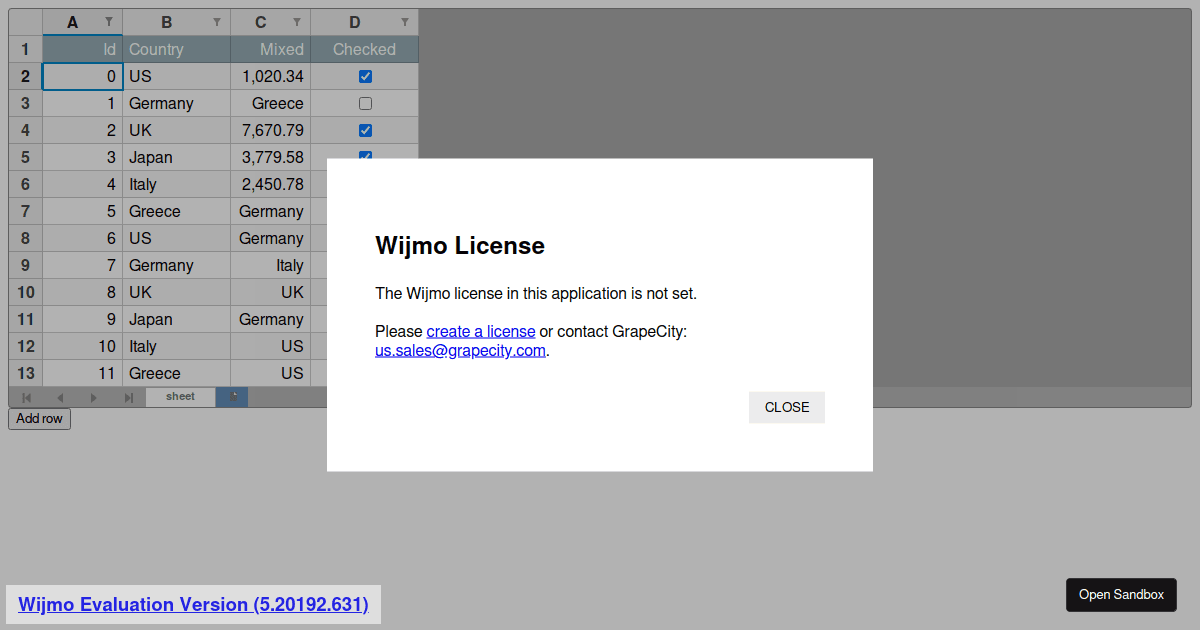Toggle the checkbox in the UK row 4
Image resolution: width=1200 pixels, height=630 pixels.
[x=365, y=130]
